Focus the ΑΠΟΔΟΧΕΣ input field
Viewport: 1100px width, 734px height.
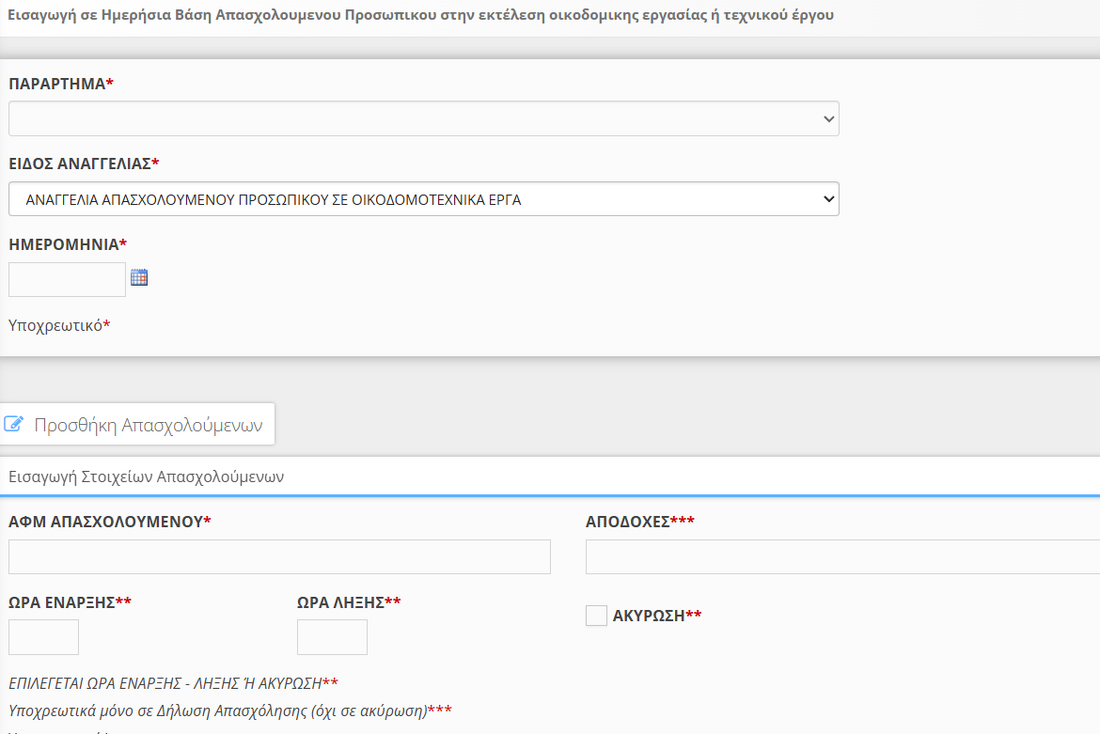coord(842,557)
